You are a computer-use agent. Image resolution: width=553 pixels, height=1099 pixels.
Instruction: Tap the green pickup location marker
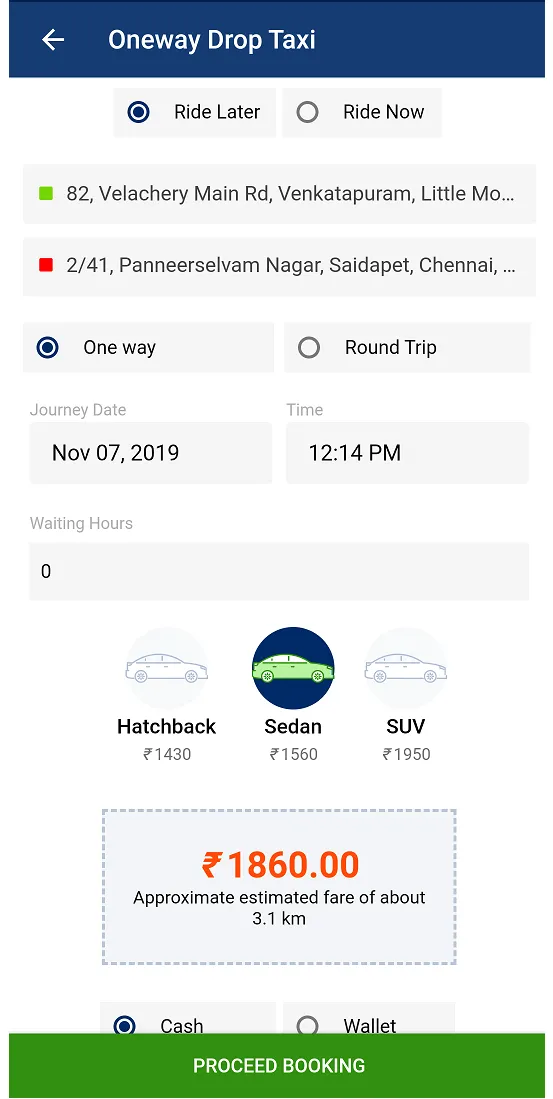tap(46, 193)
